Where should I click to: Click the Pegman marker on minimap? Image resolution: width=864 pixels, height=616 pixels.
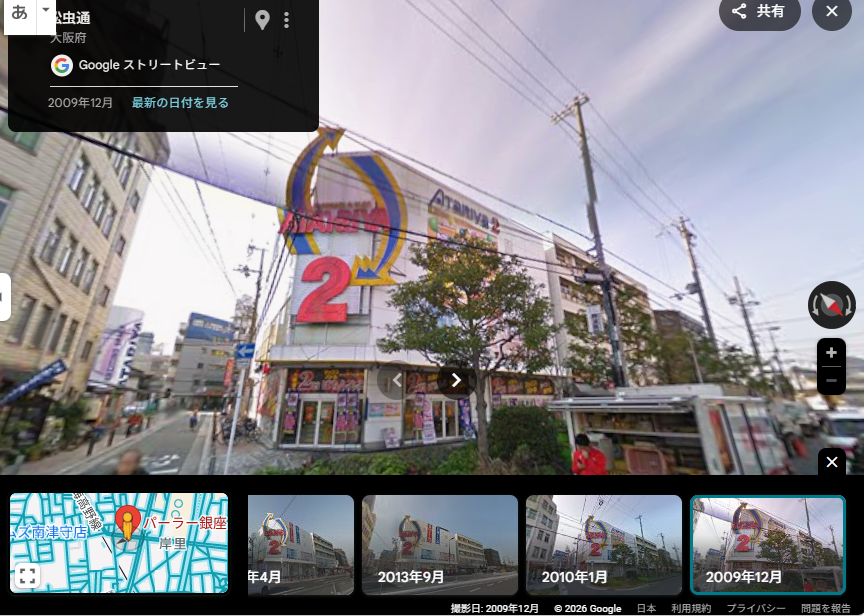tap(128, 523)
